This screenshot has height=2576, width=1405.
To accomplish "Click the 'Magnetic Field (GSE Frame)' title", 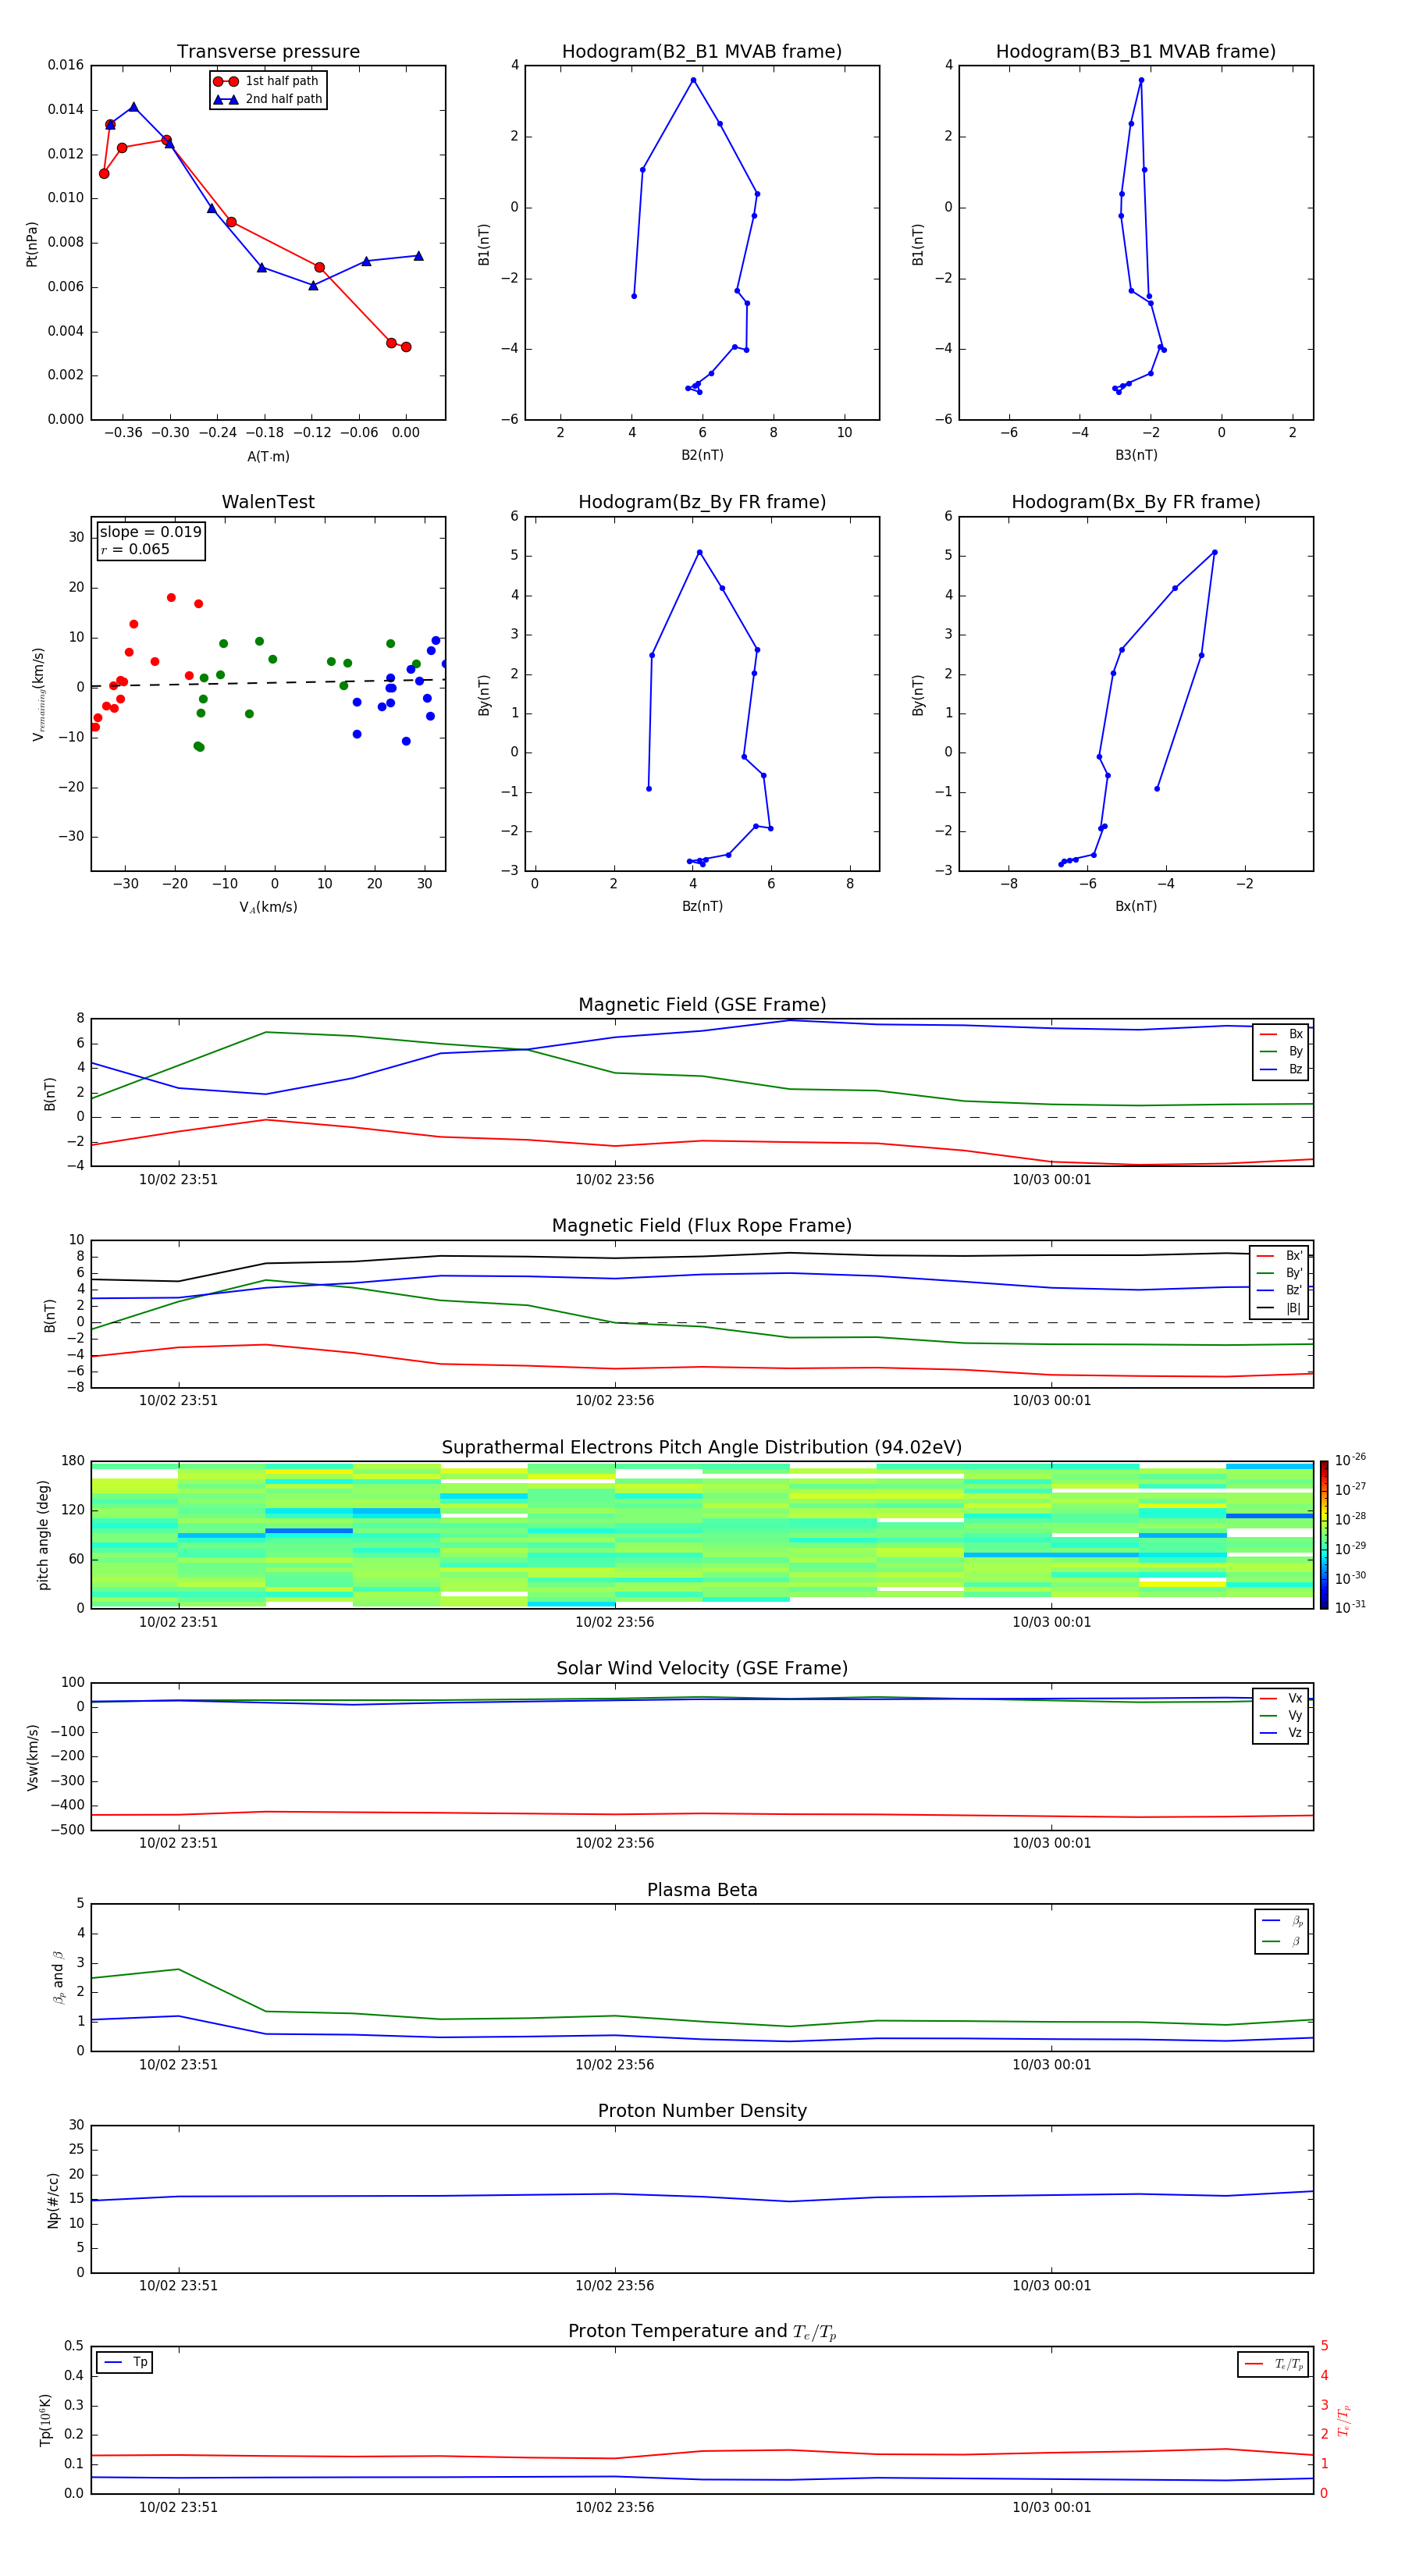I will tap(702, 1005).
